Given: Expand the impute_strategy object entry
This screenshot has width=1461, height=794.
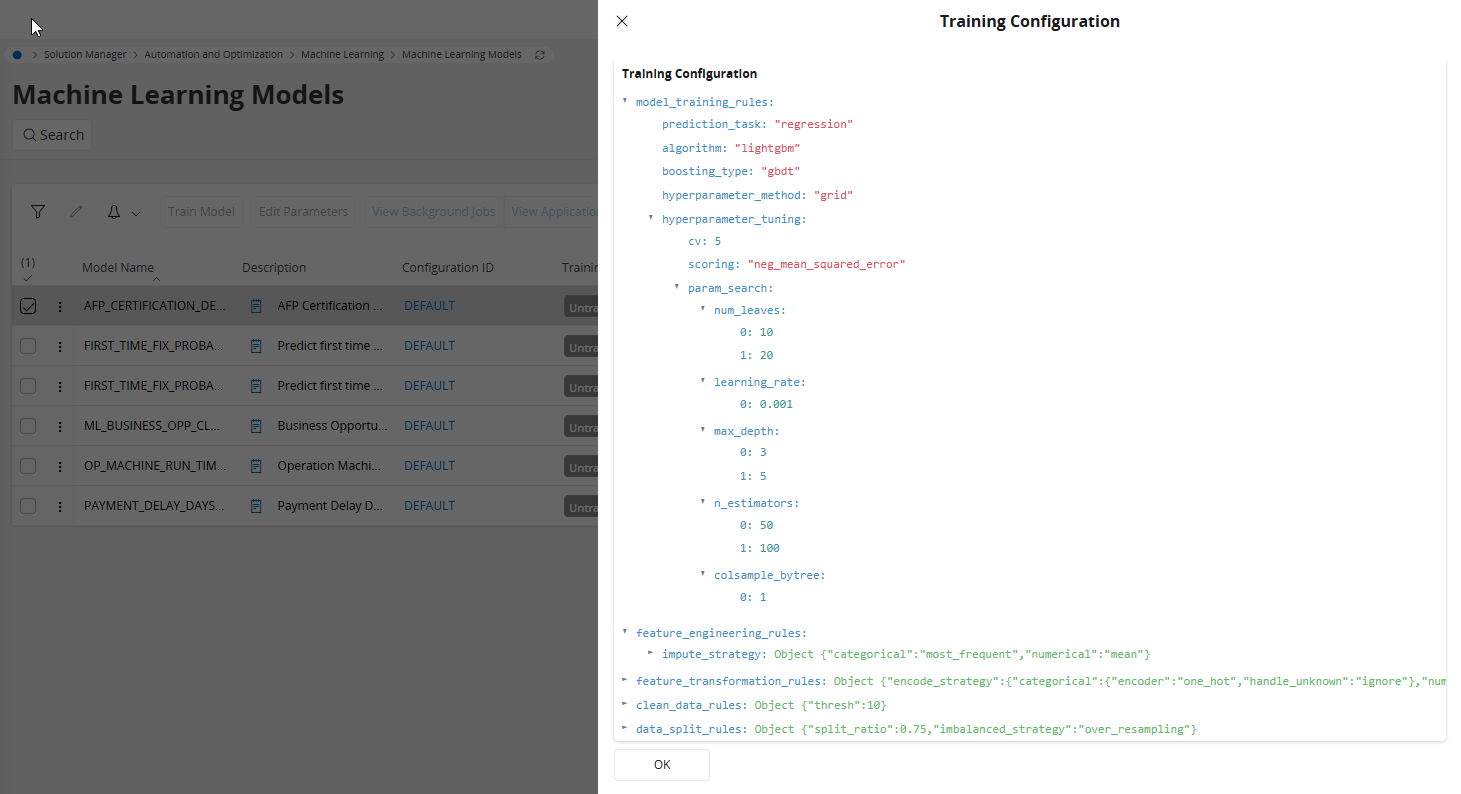Looking at the screenshot, I should (650, 653).
